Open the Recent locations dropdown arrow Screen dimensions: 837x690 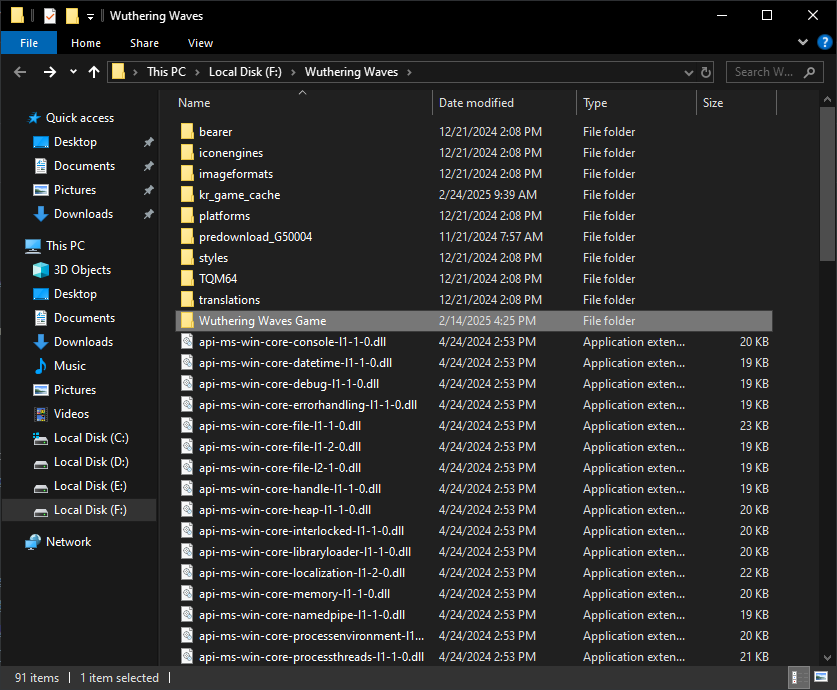tap(73, 72)
